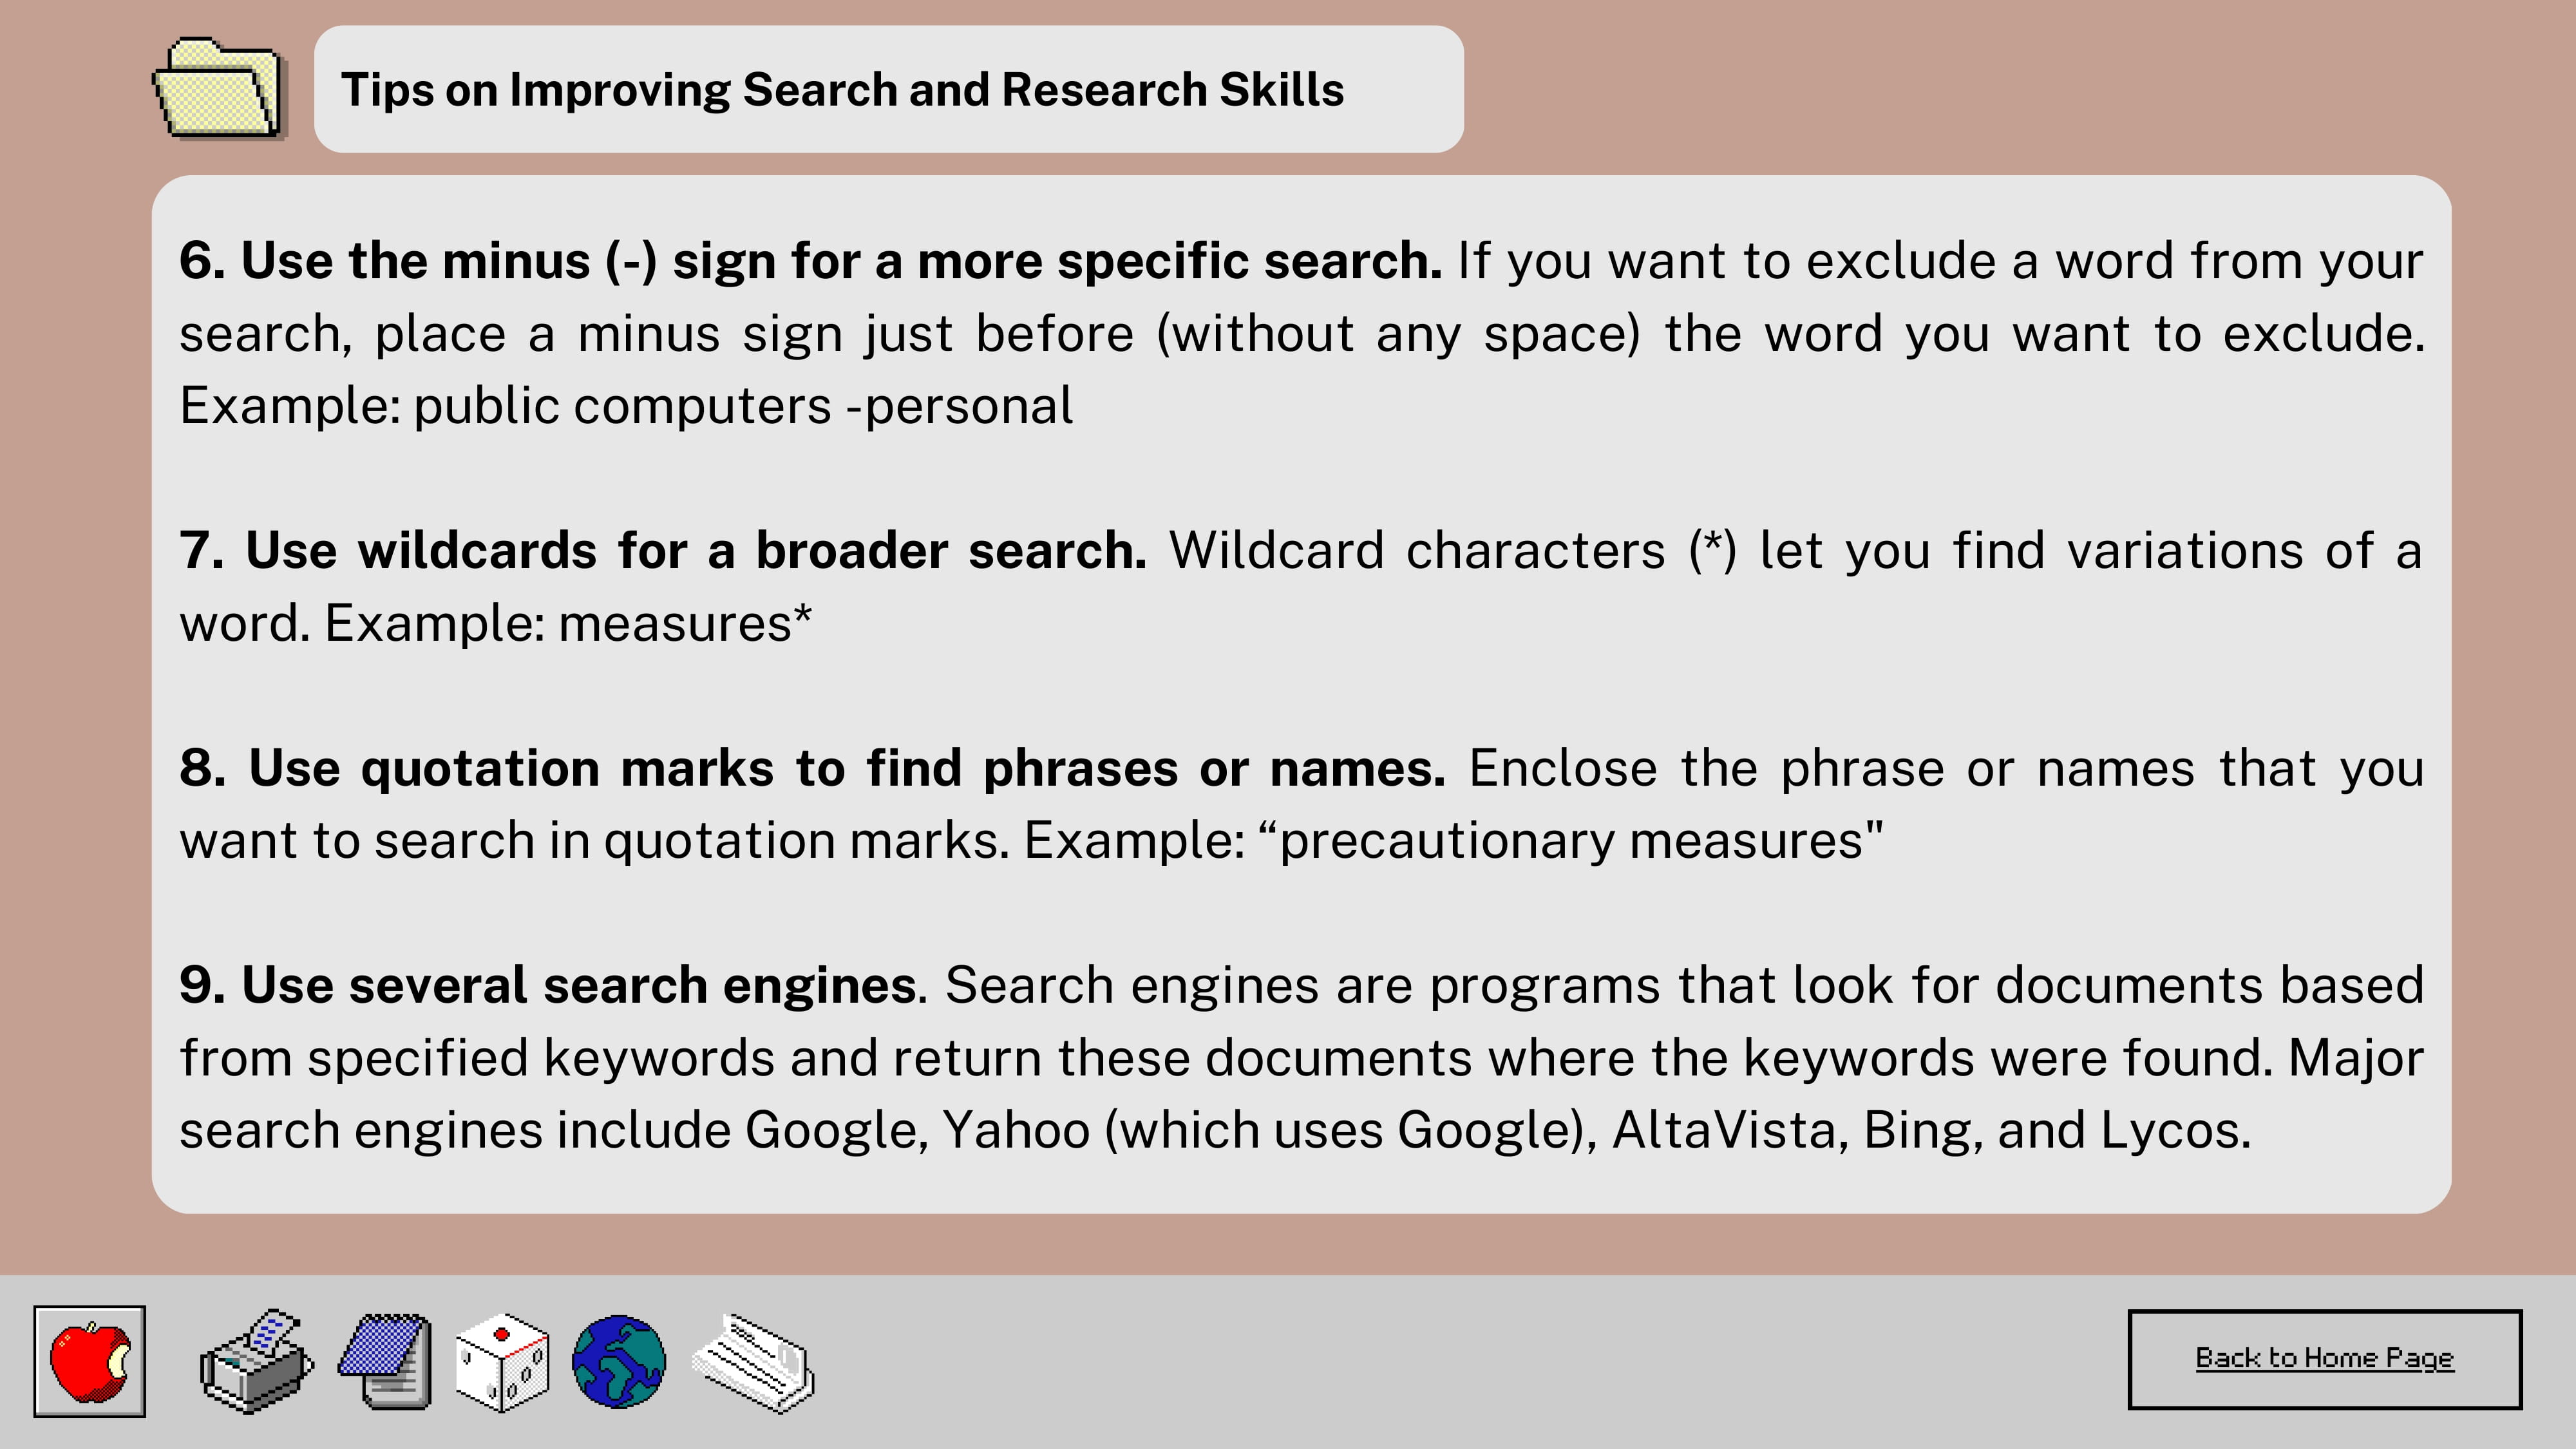Viewport: 2576px width, 1449px height.
Task: Select the white dice icon
Action: click(x=502, y=1361)
